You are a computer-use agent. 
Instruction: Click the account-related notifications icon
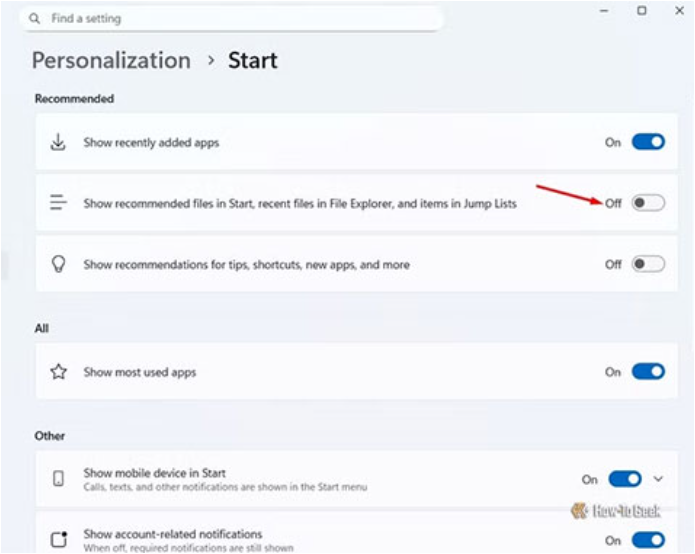coord(59,540)
